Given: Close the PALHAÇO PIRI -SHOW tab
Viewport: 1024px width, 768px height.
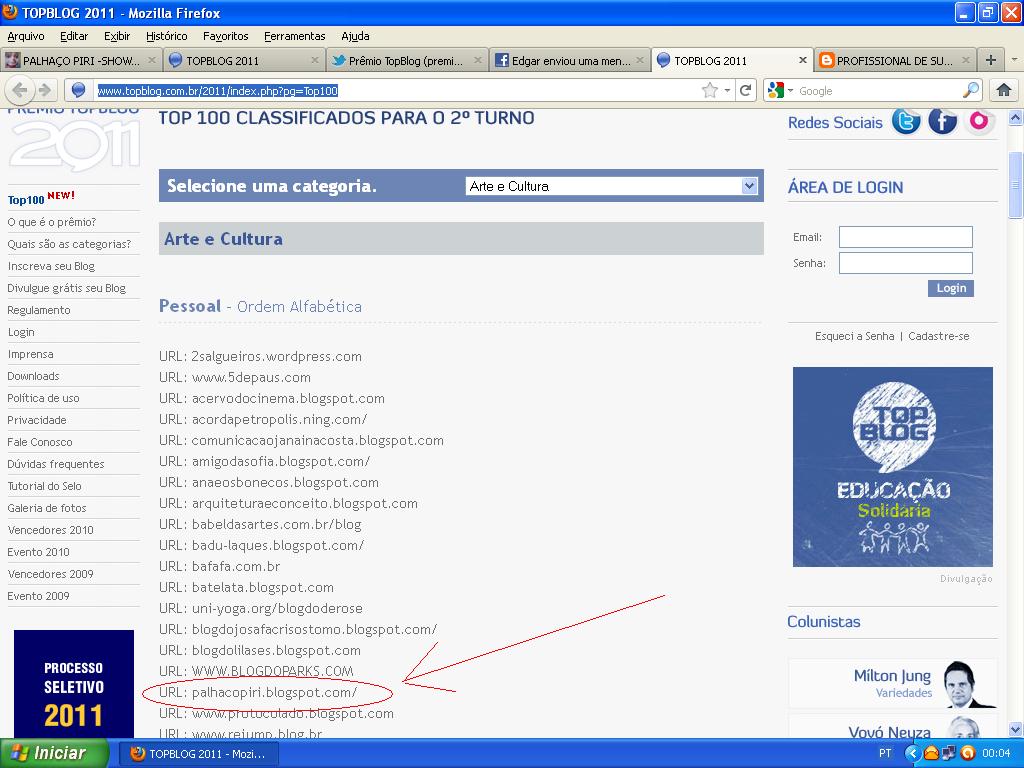Looking at the screenshot, I should pyautogui.click(x=152, y=60).
